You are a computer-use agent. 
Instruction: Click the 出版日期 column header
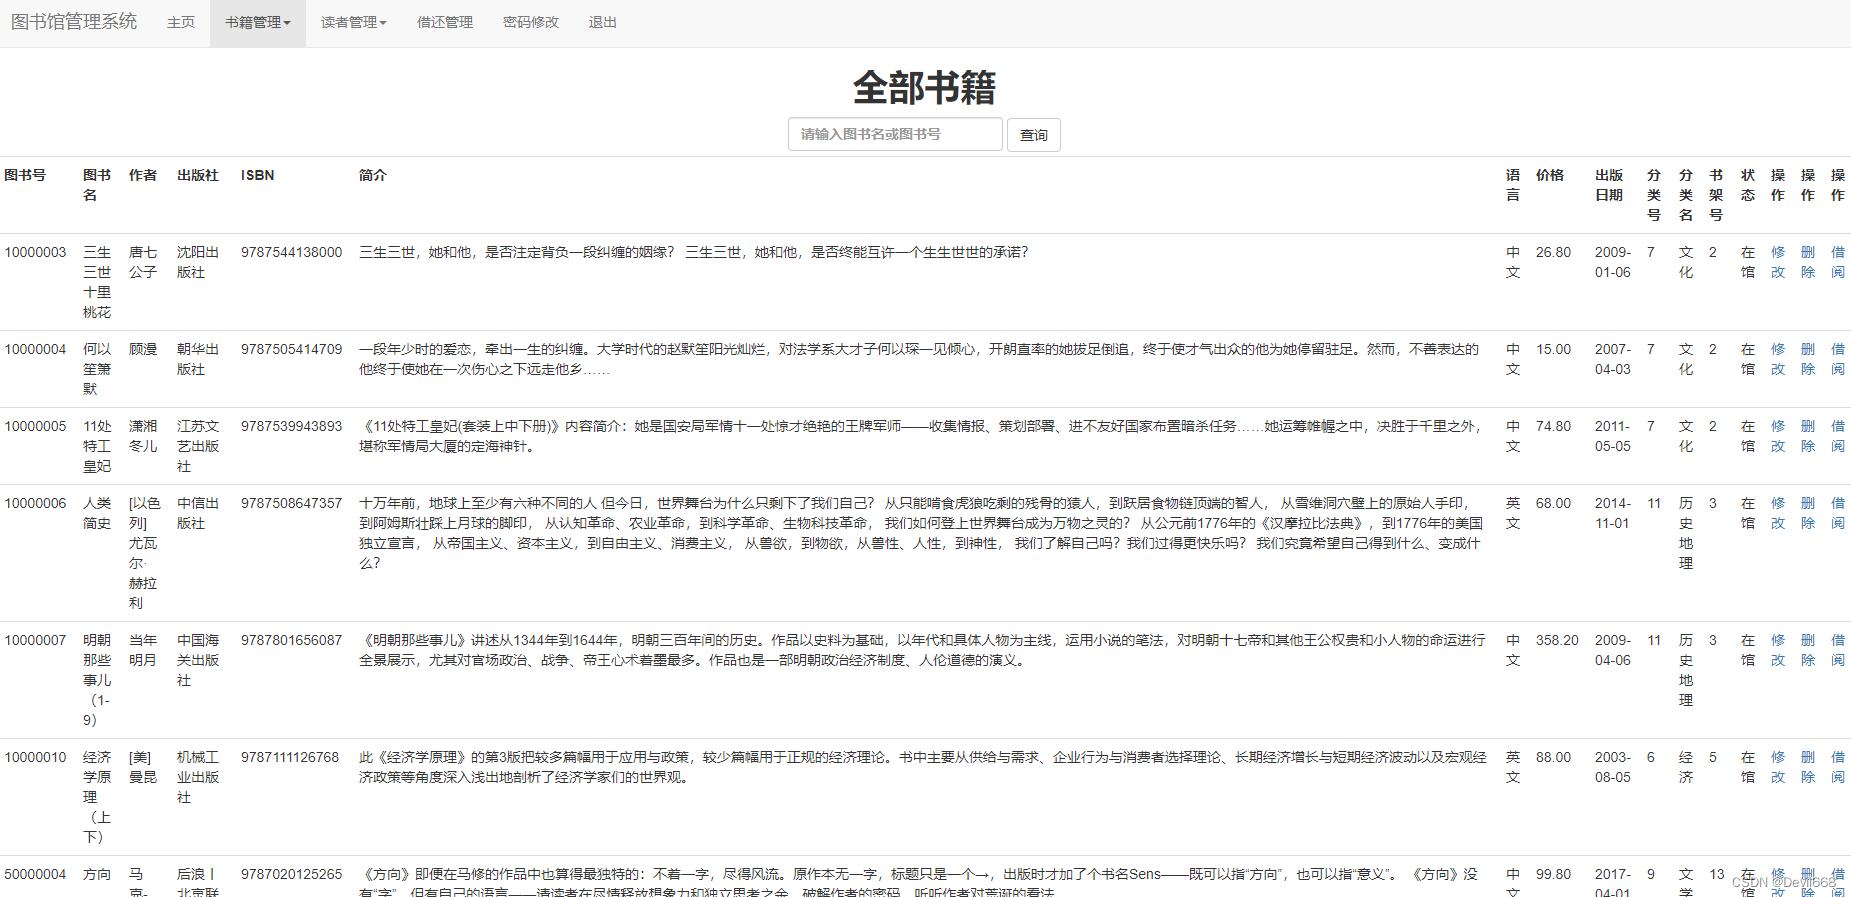coord(1609,185)
